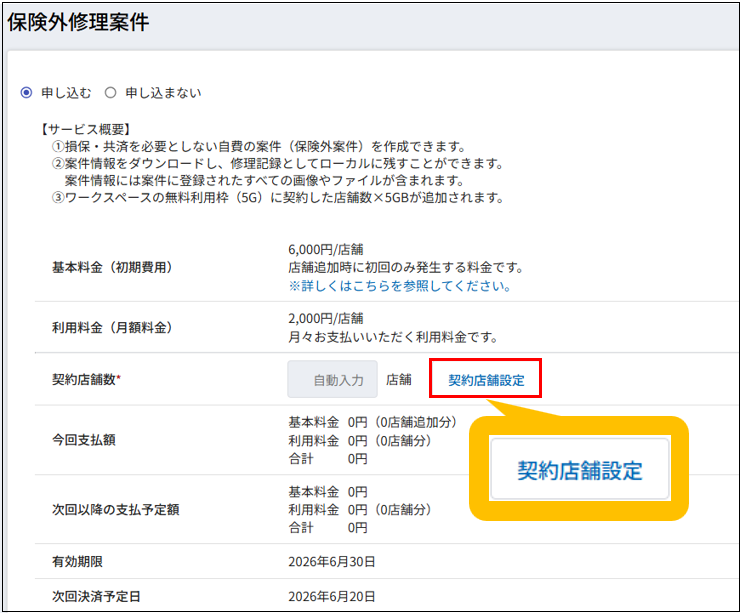Viewport: 741px width, 613px height.
Task: Select the 利用料金（月額料金） row label
Action: tap(112, 328)
